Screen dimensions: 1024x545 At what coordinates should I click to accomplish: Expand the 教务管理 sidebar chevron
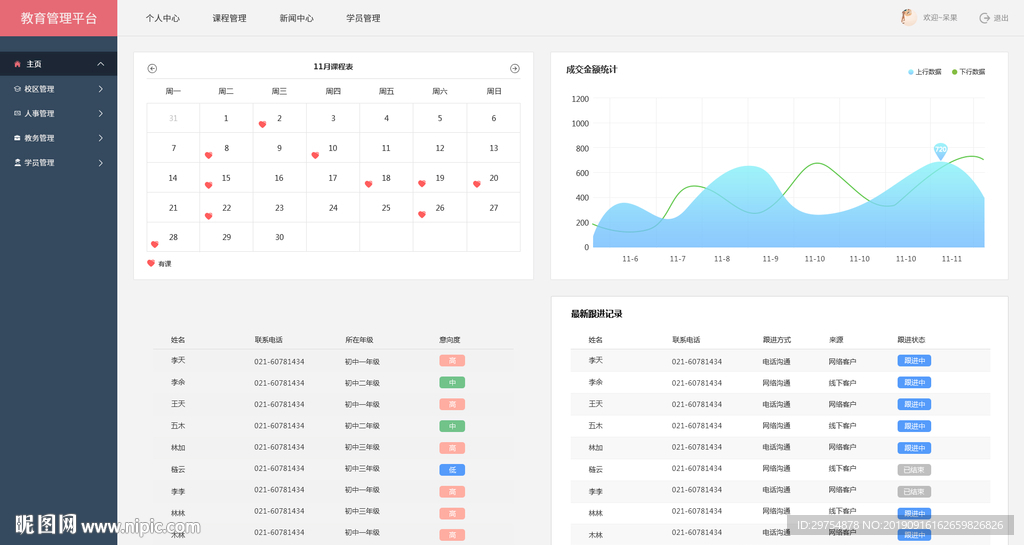101,138
